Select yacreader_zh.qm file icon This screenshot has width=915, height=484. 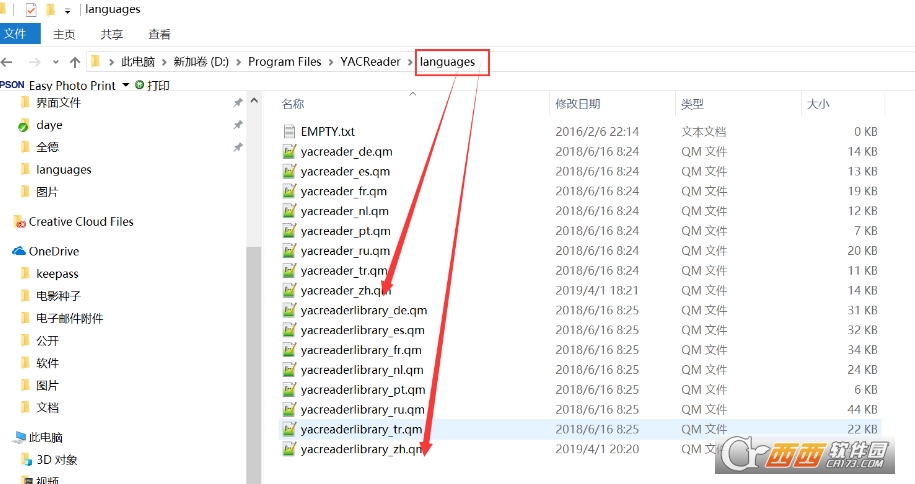289,290
